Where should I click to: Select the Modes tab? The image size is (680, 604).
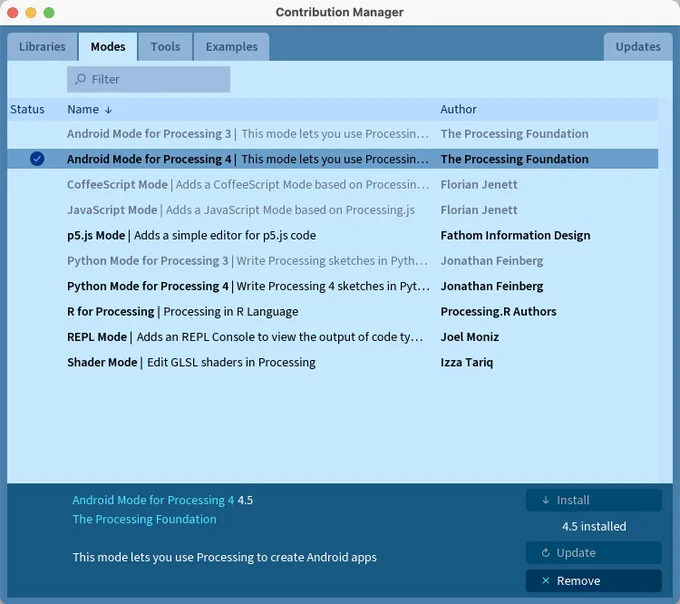pos(108,46)
